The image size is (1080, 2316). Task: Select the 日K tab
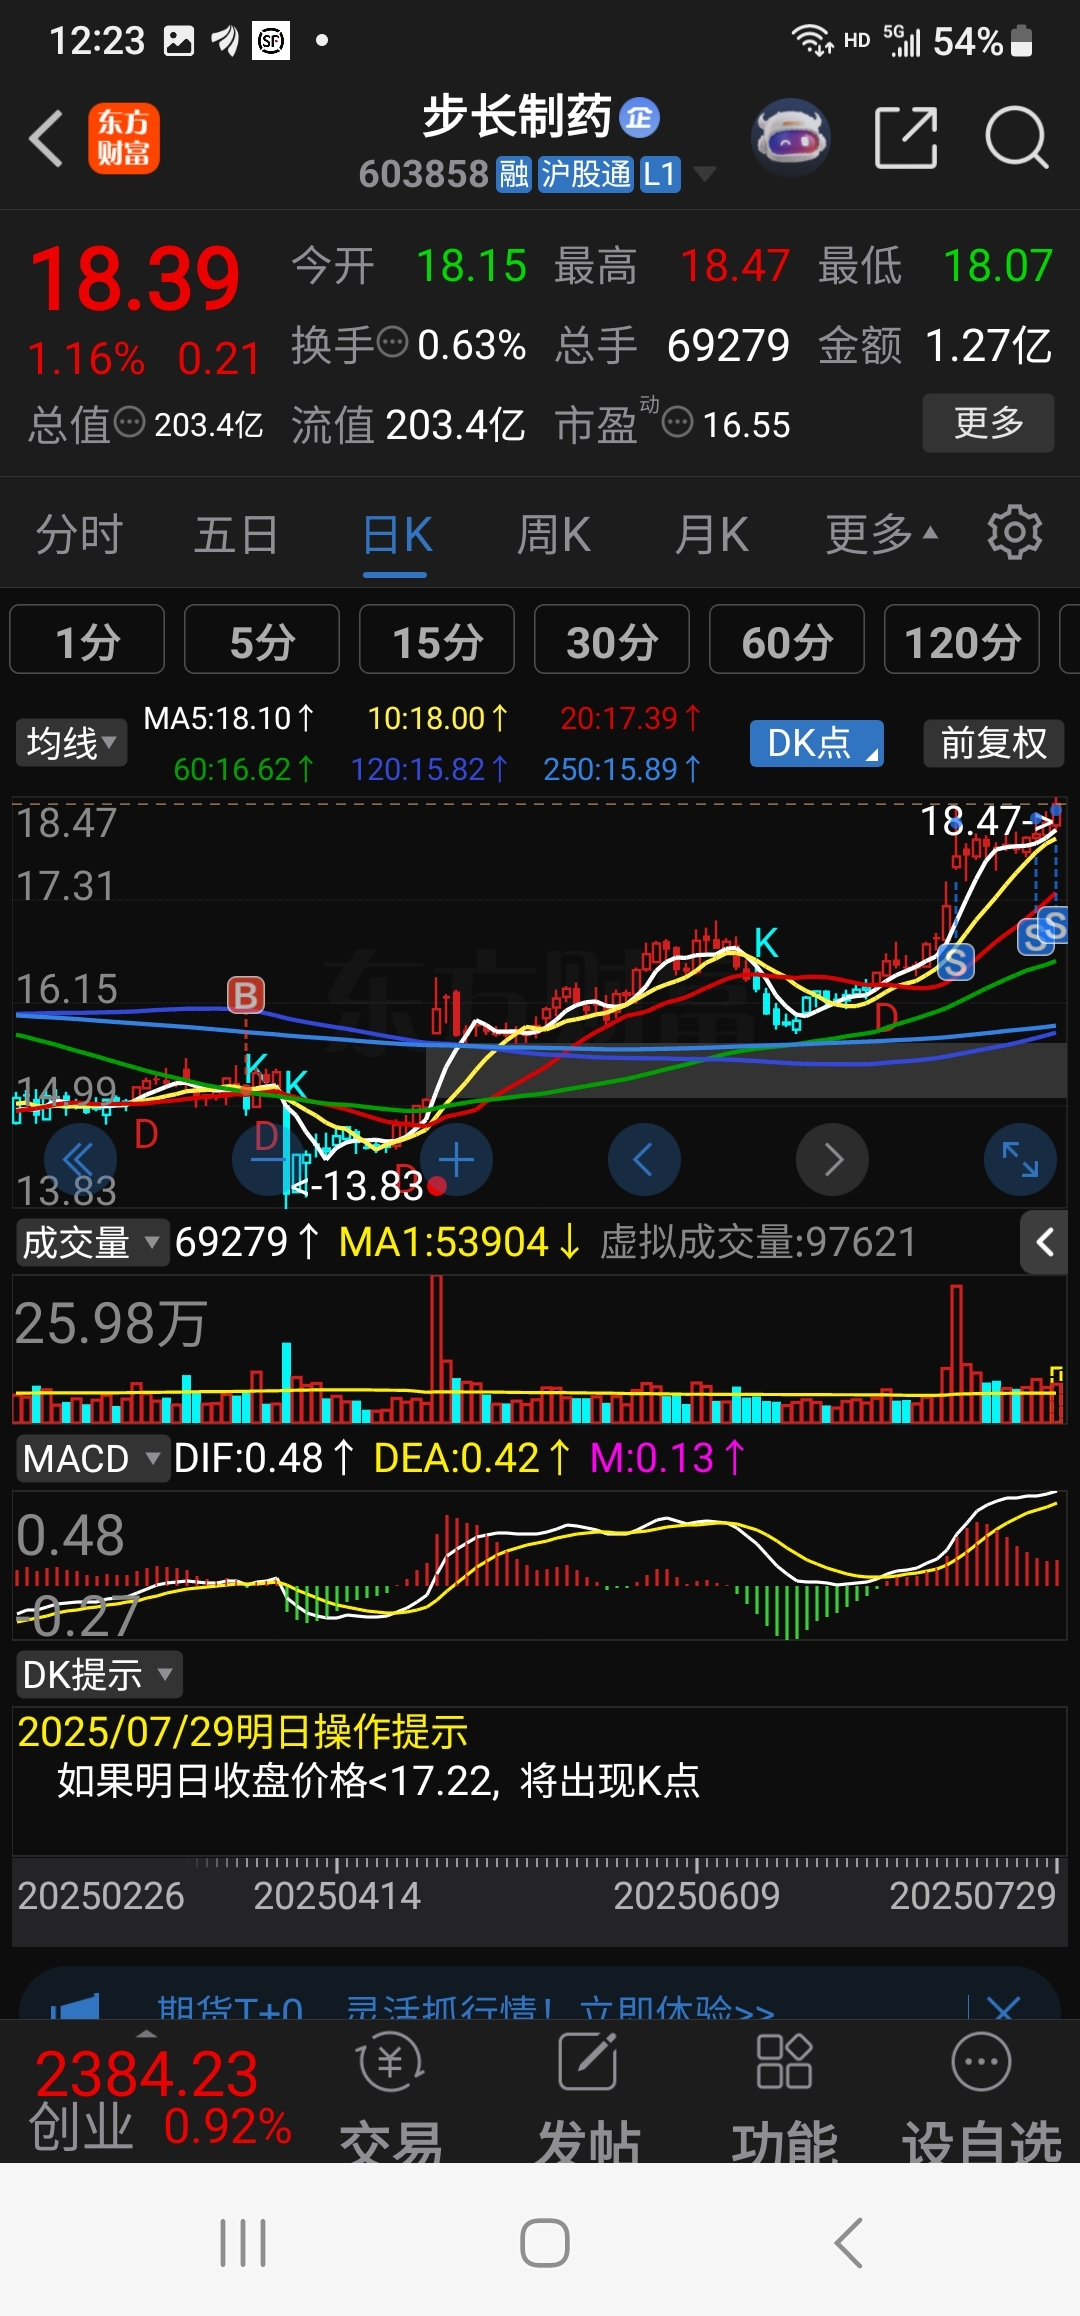click(397, 533)
